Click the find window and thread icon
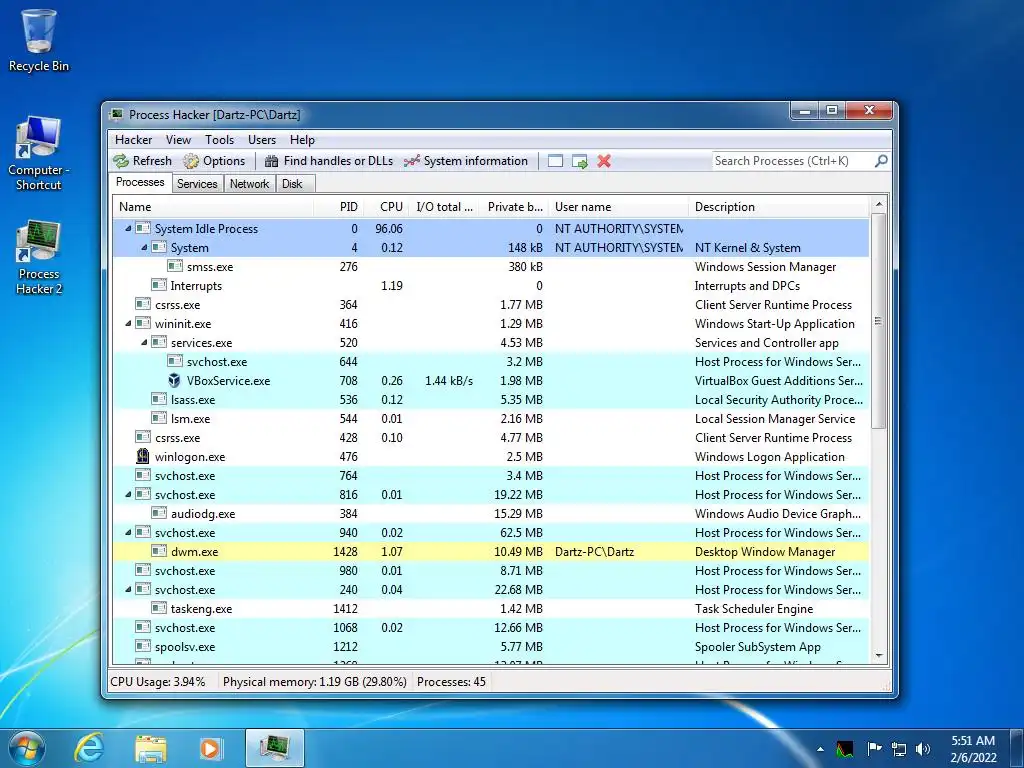 [x=580, y=161]
